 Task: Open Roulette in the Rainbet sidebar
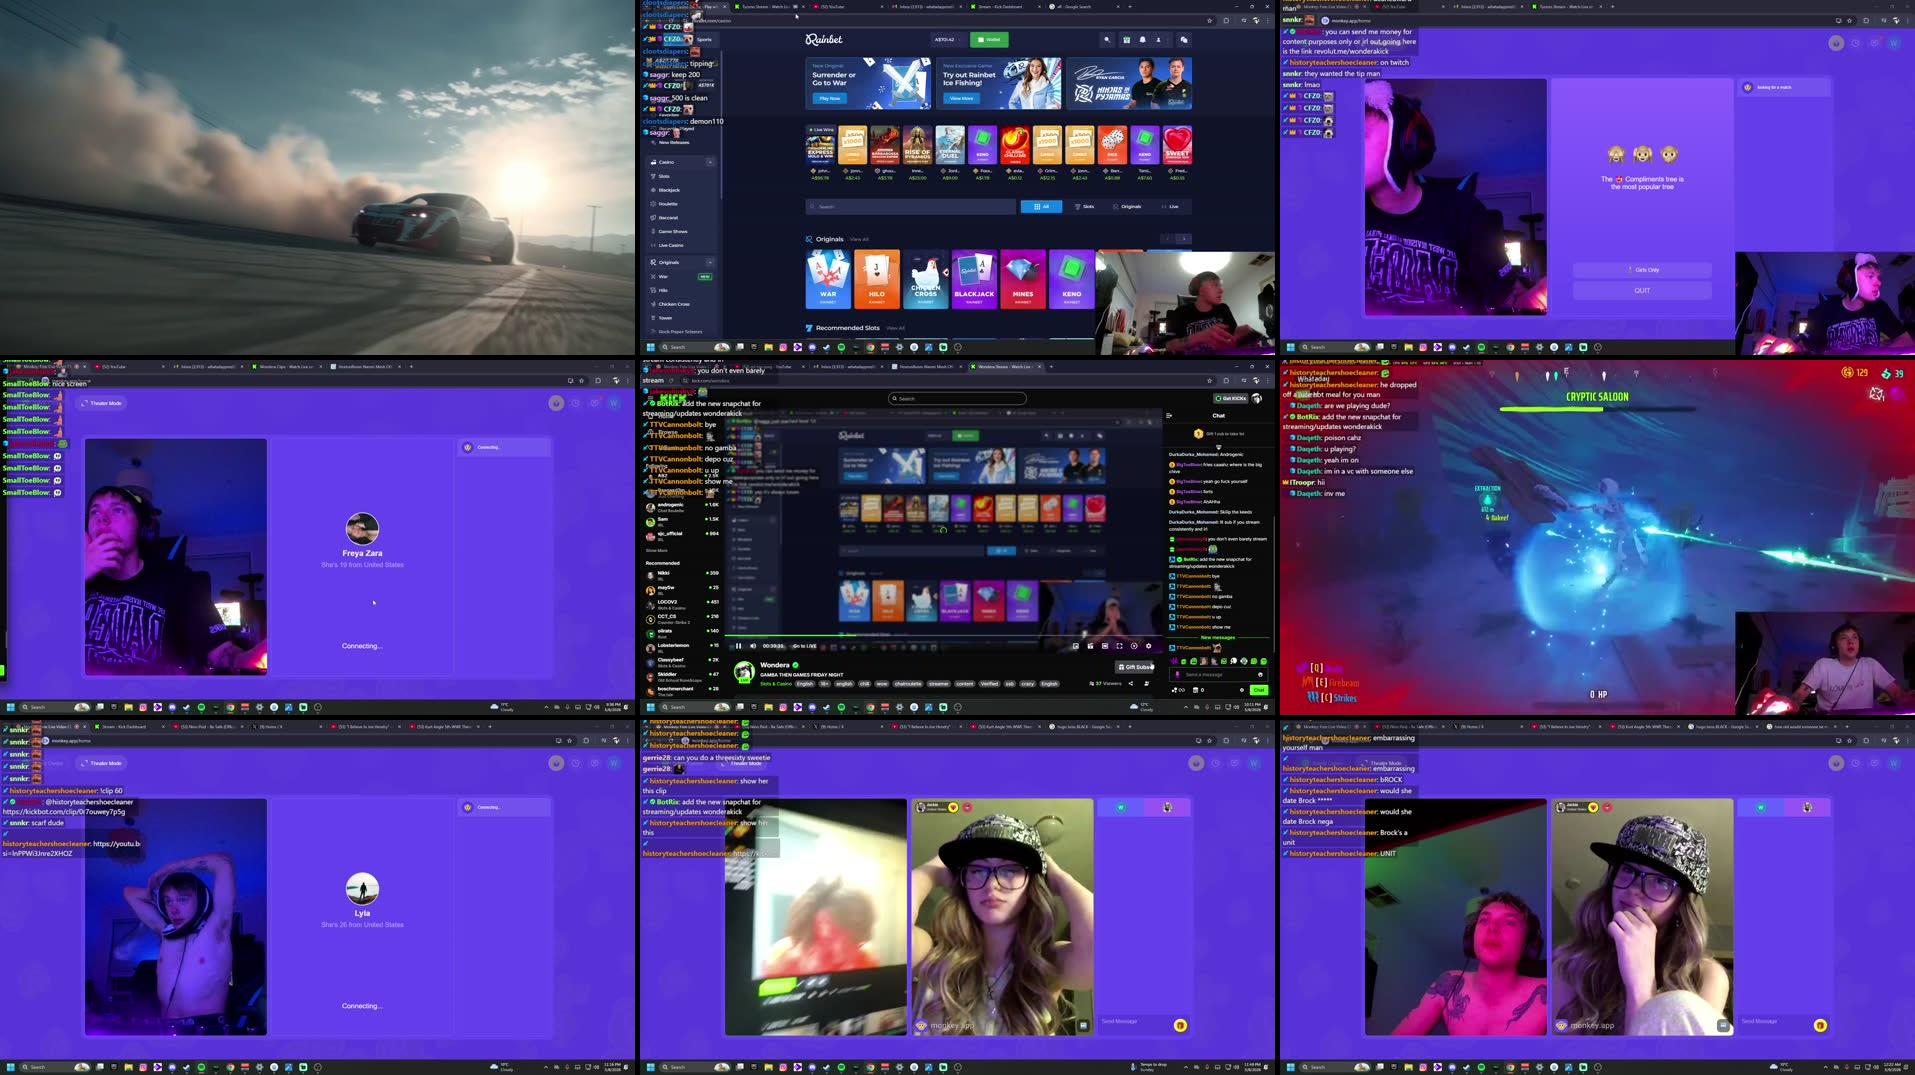click(667, 204)
